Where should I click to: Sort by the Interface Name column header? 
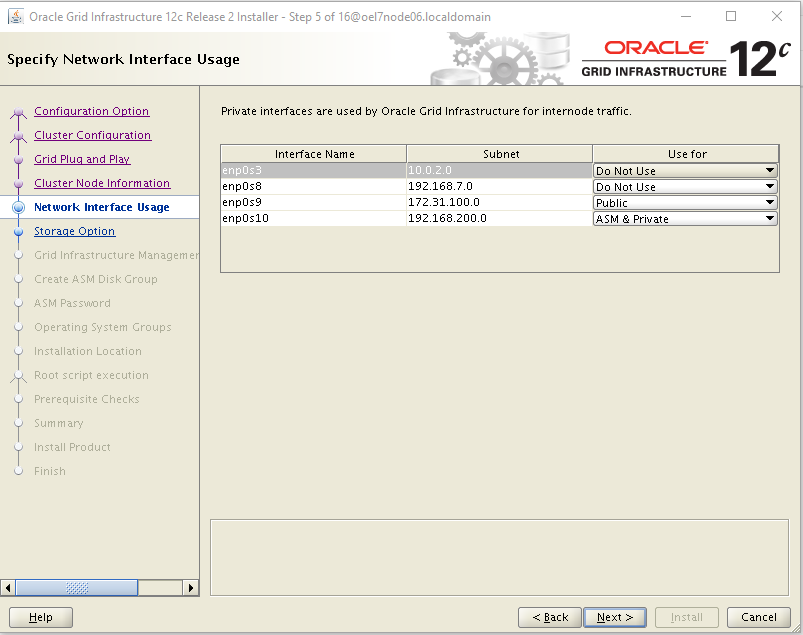pos(314,154)
